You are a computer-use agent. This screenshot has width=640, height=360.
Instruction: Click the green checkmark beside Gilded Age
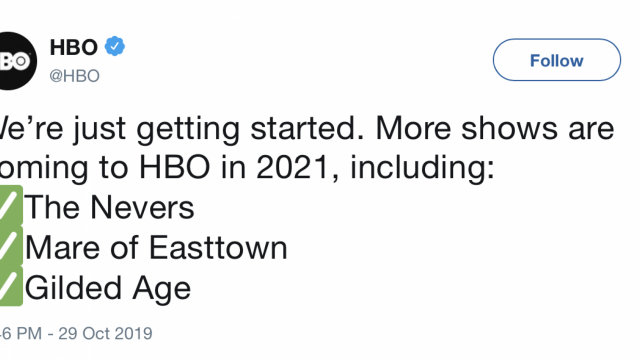pos(11,286)
